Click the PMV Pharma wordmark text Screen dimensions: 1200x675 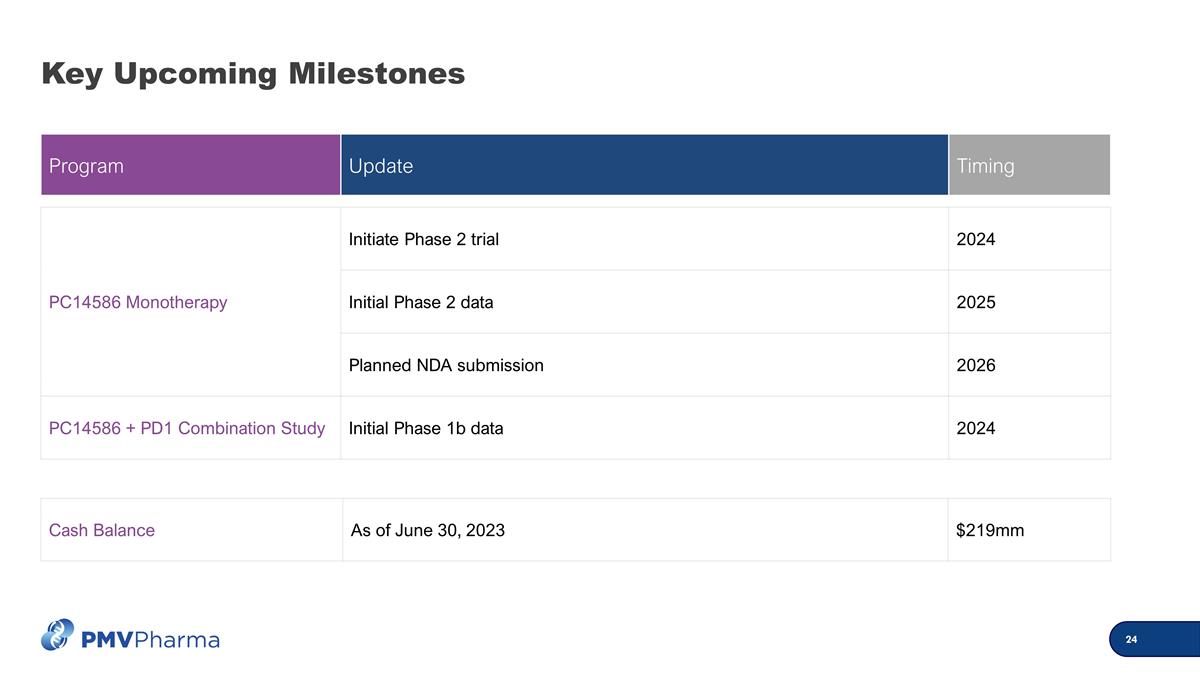[149, 639]
